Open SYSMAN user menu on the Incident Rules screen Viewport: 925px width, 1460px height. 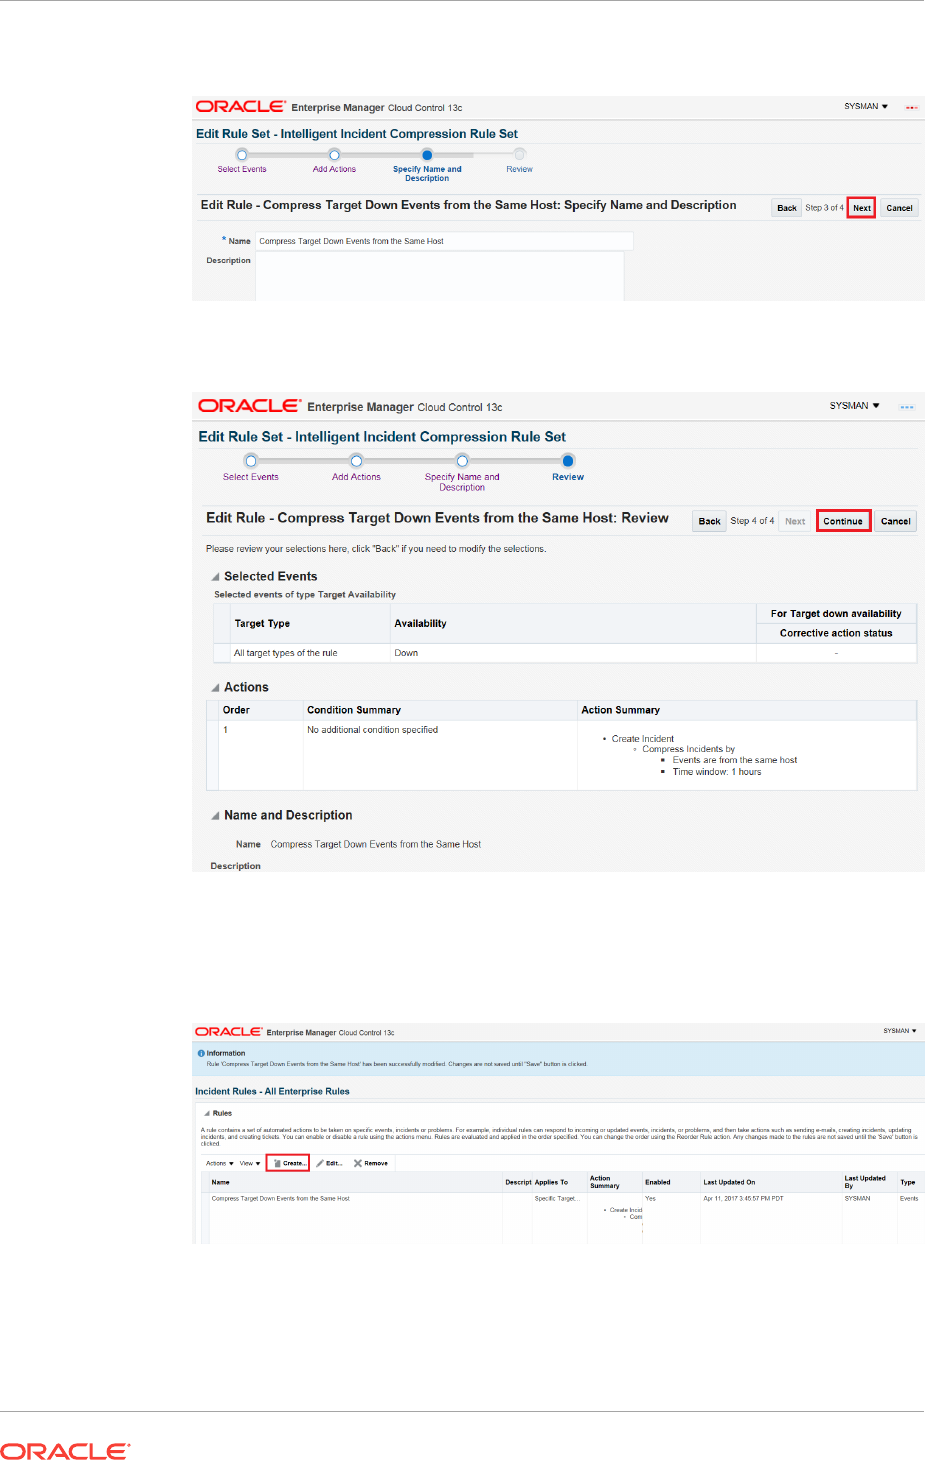pos(900,1031)
